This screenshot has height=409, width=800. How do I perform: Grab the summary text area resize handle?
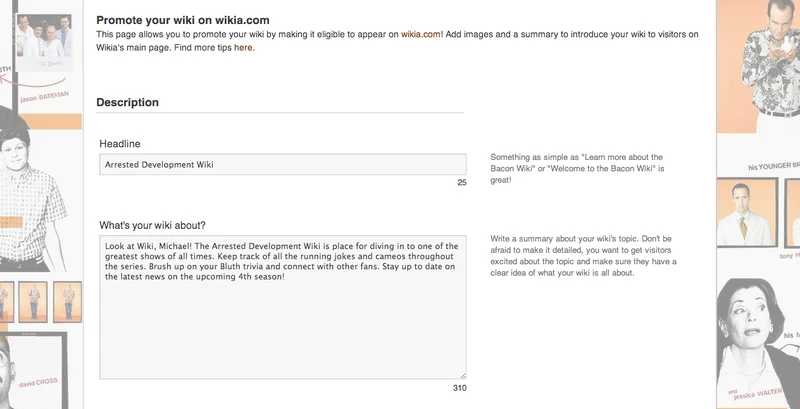[x=462, y=375]
